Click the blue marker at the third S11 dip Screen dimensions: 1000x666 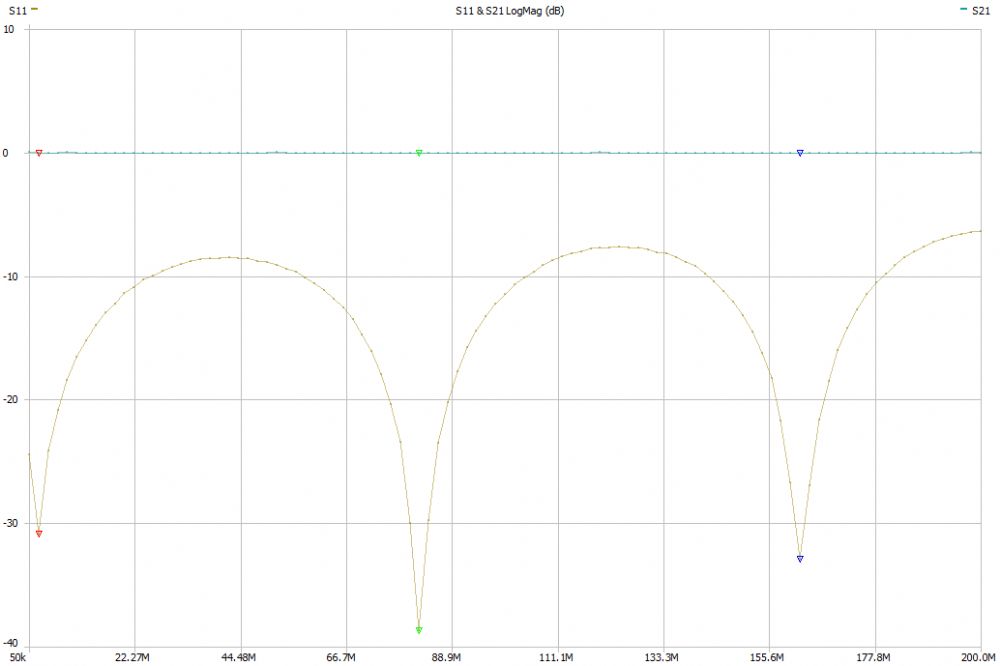800,559
